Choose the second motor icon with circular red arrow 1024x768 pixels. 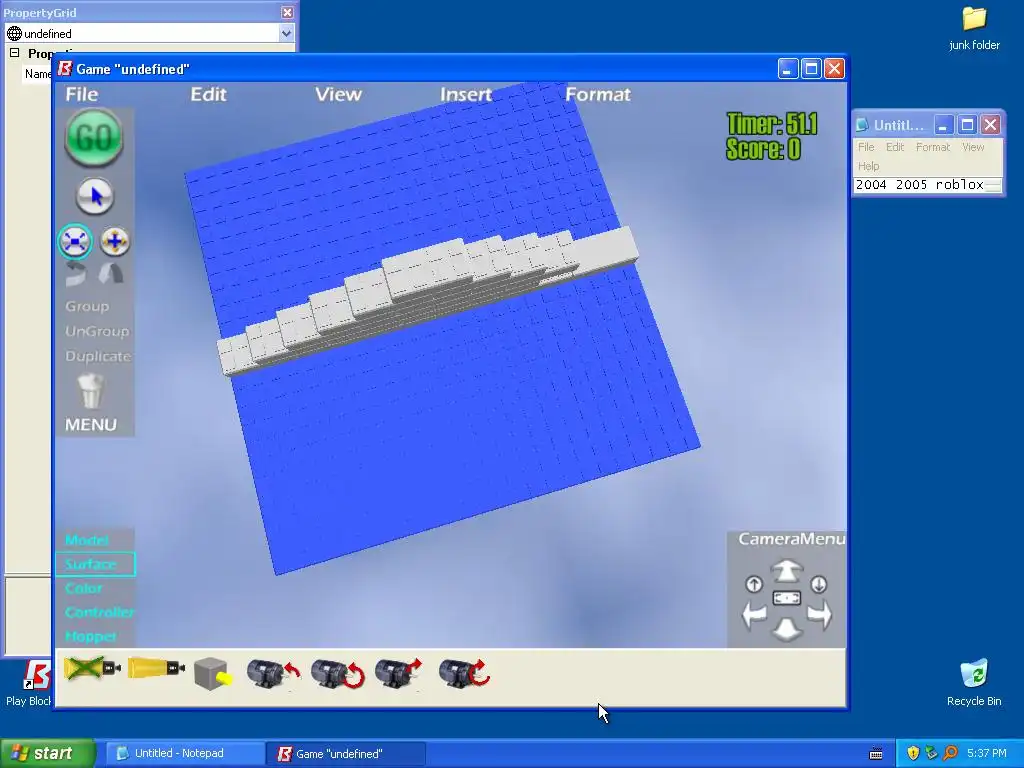[x=337, y=673]
